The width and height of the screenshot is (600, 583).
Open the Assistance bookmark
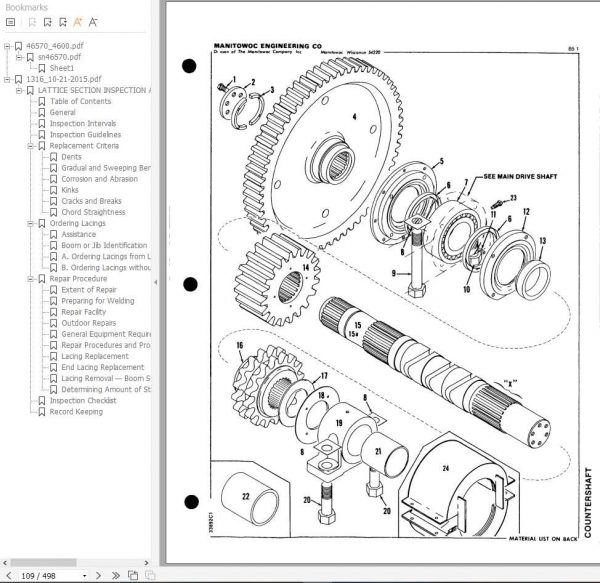click(78, 235)
